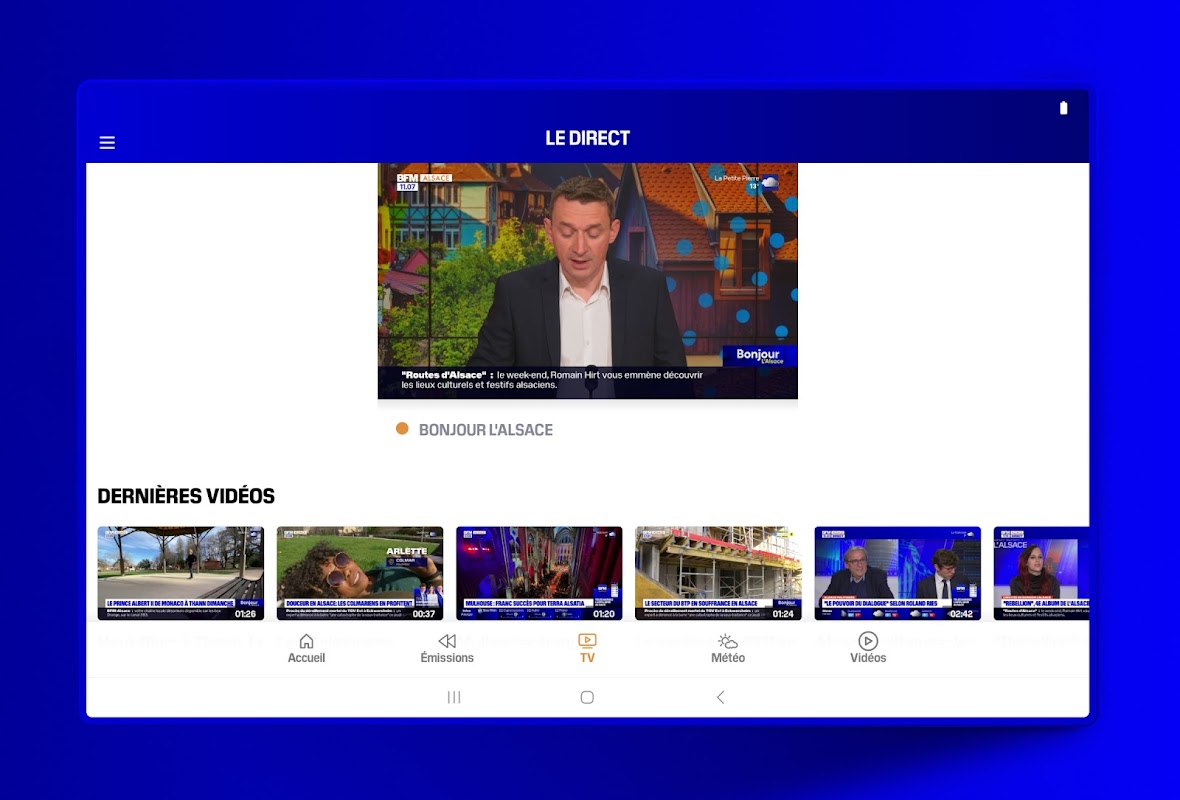Open the 'Rebellion' album video thumbnail

1042,573
